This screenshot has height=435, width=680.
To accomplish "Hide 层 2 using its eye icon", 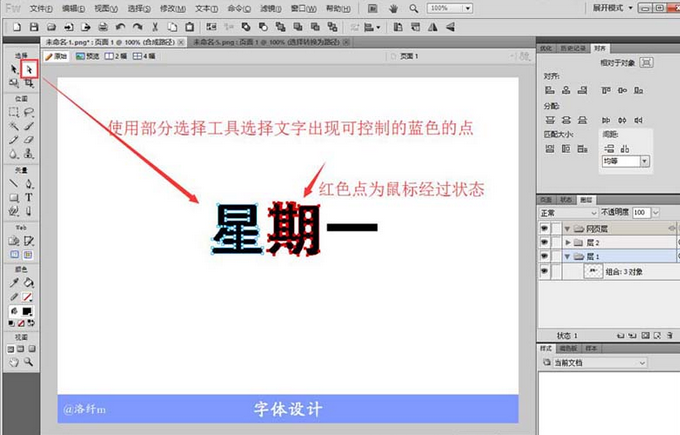I will (545, 242).
